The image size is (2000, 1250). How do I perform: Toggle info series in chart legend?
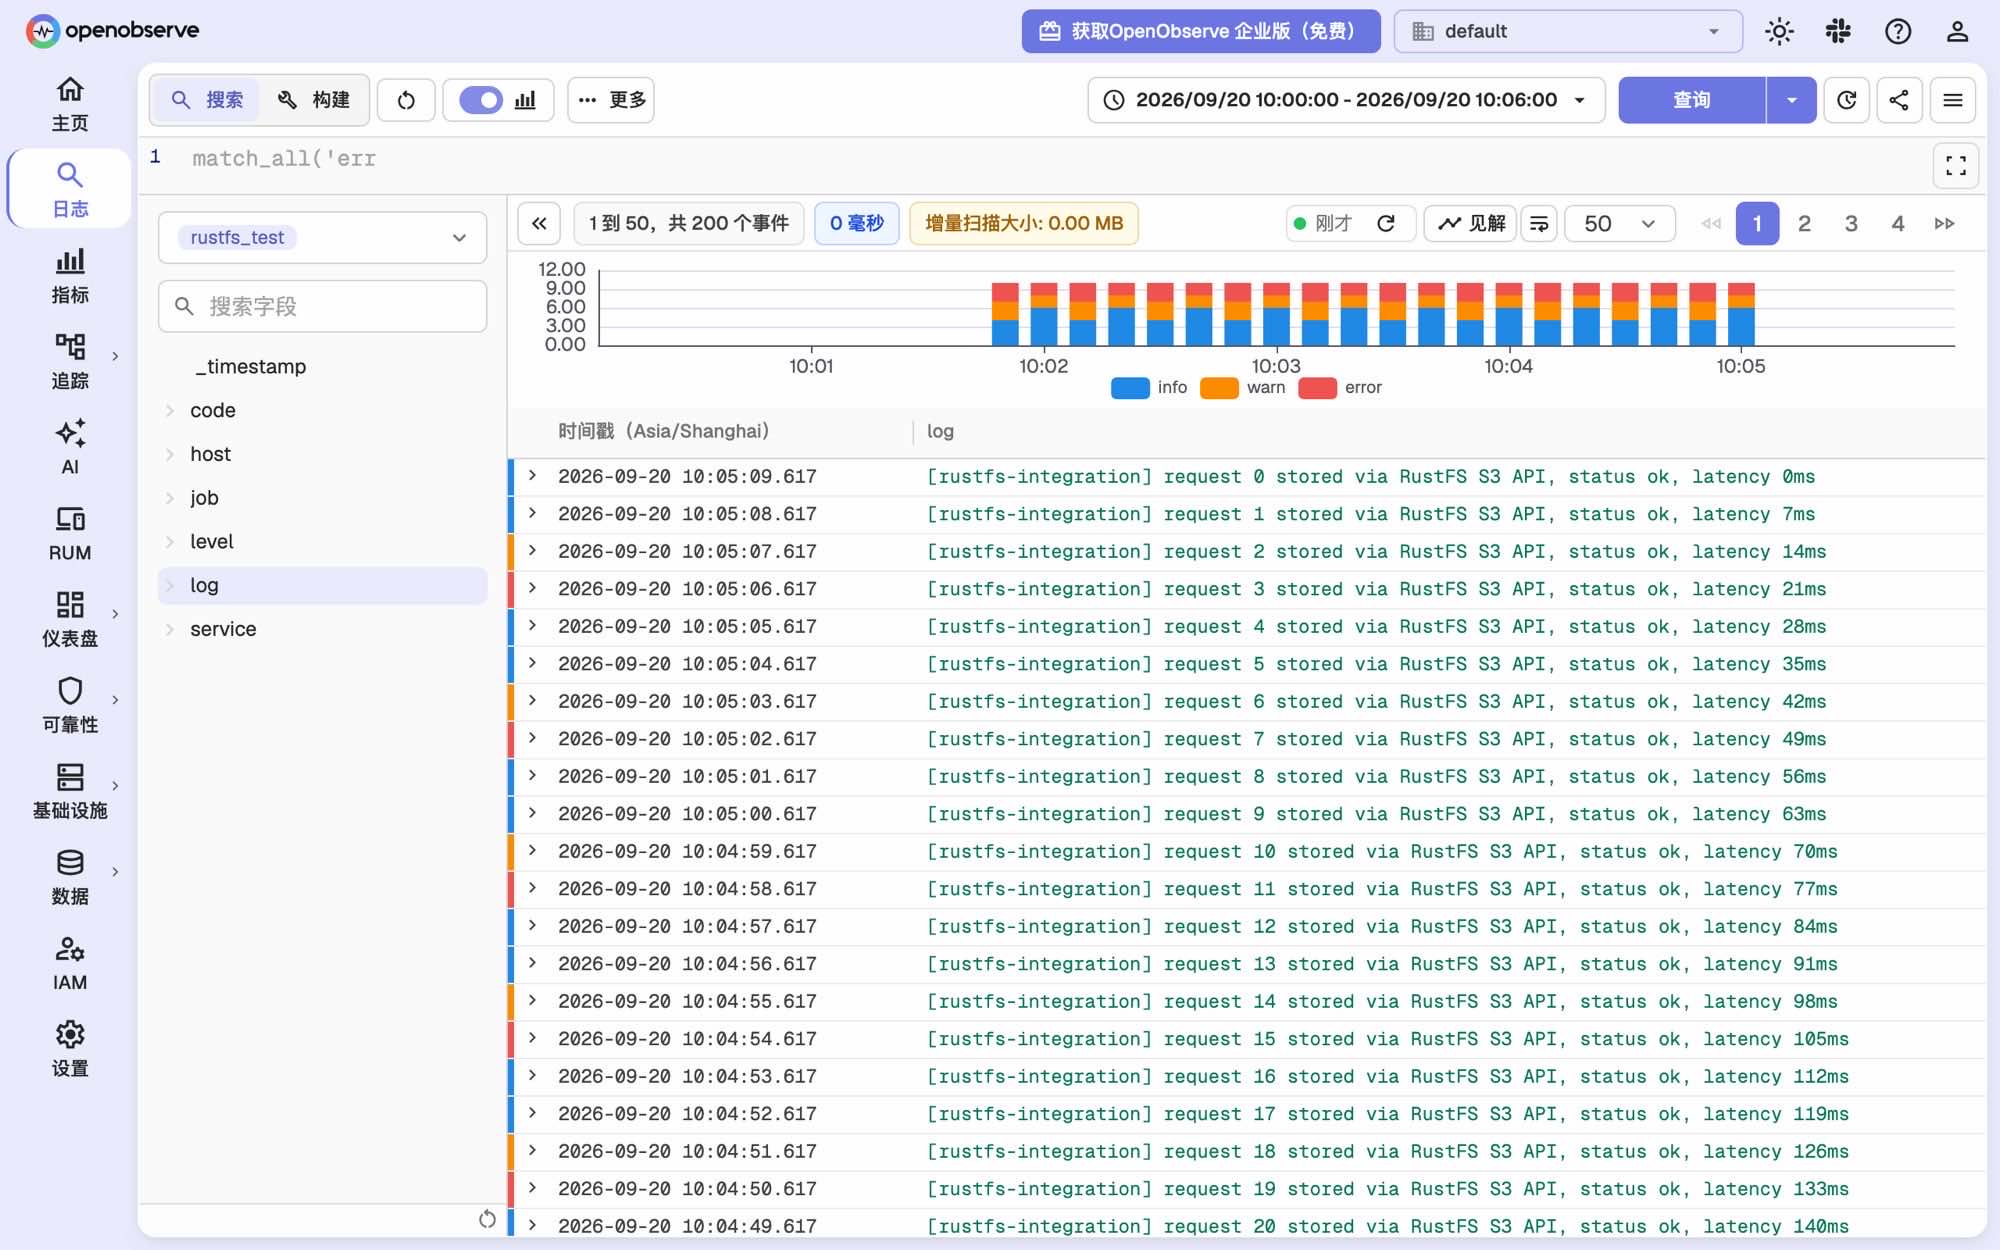click(x=1149, y=388)
